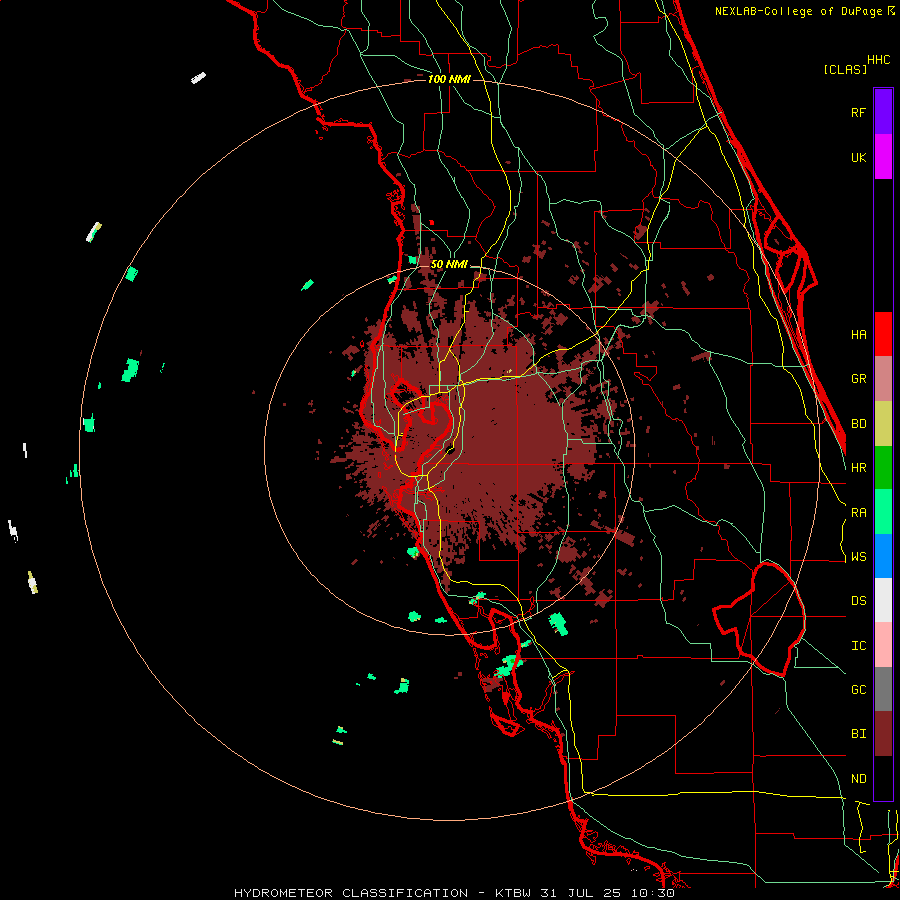Click the GR legend label

pos(858,379)
